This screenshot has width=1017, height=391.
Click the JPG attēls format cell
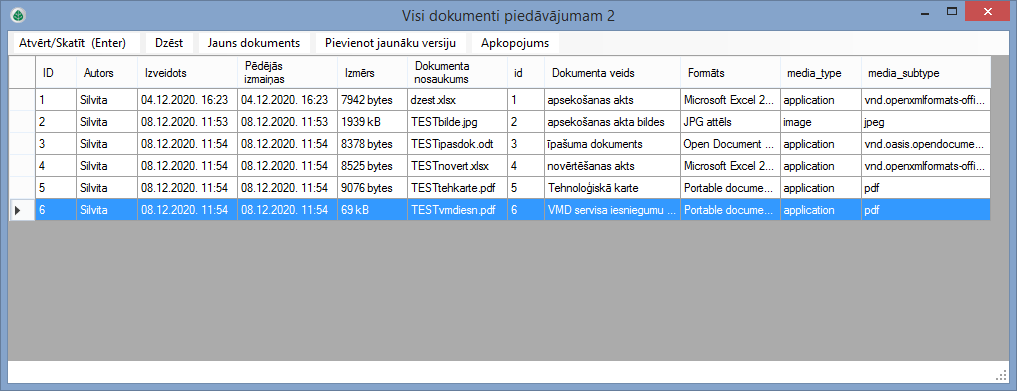[x=730, y=122]
